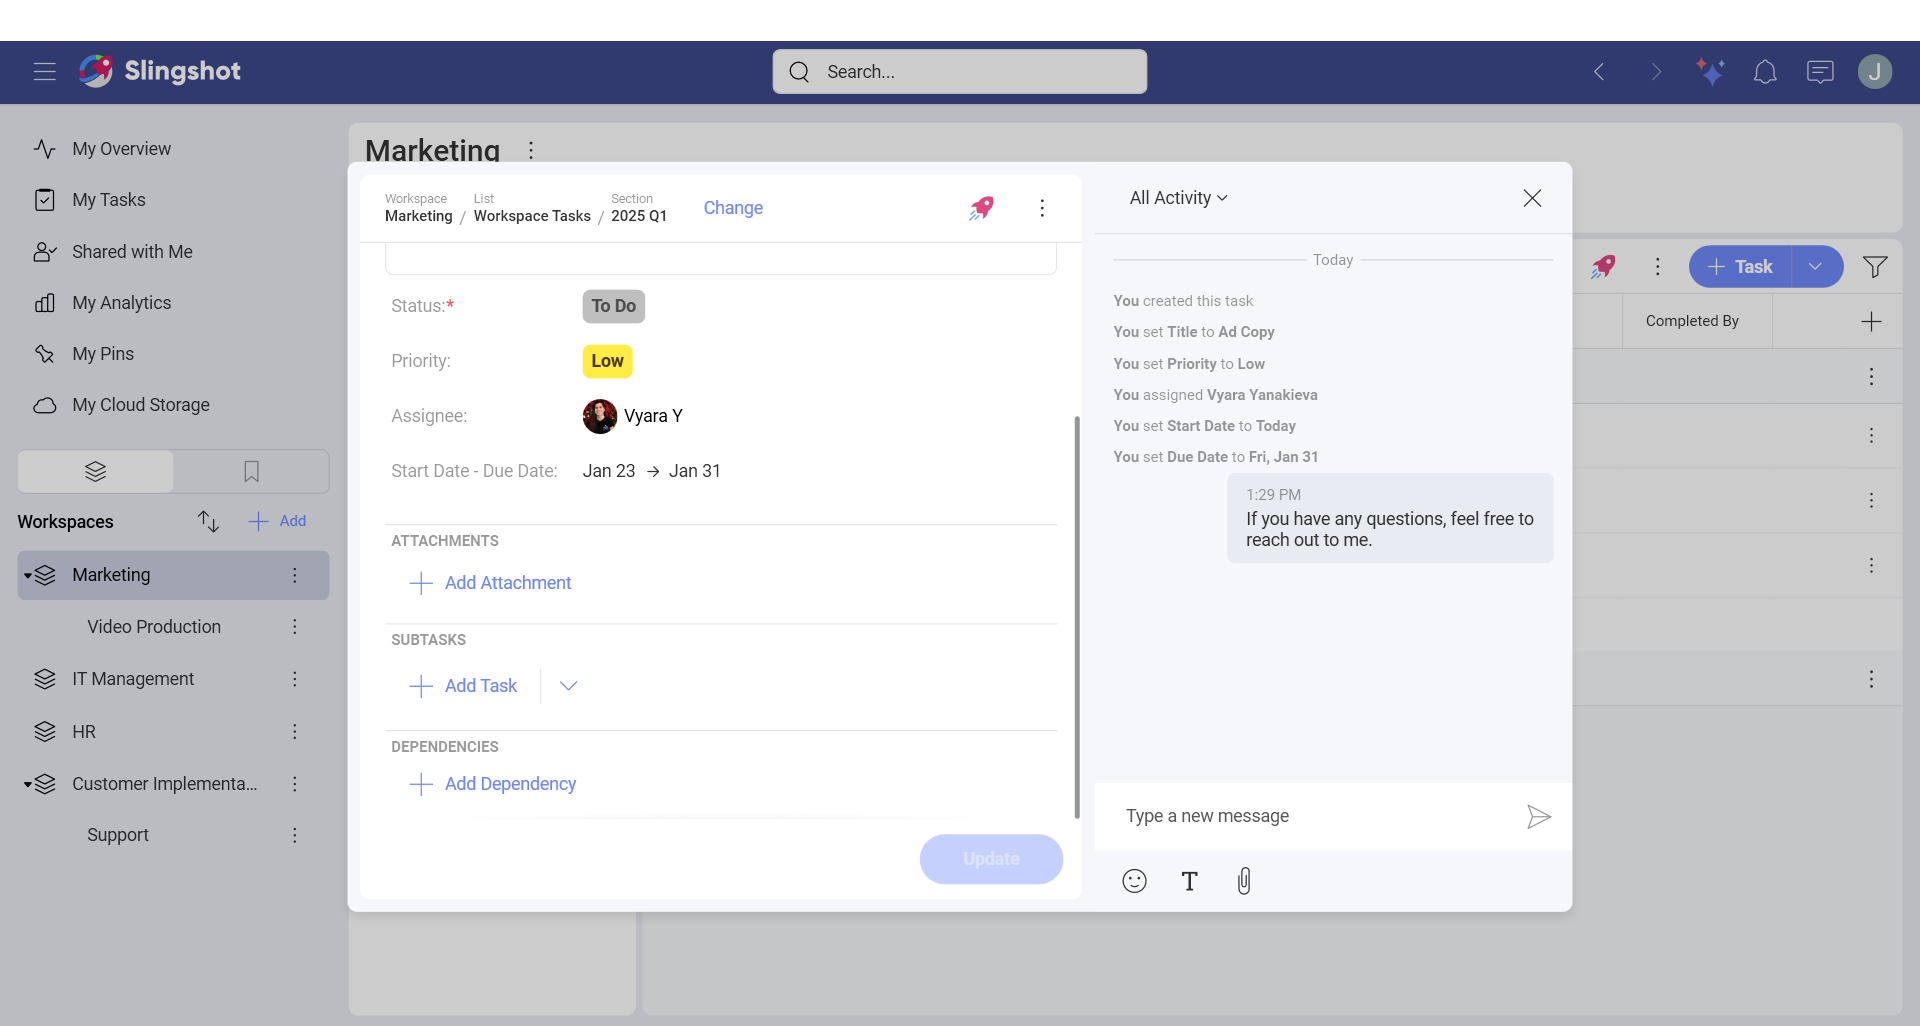Open the AI sparkle assistant icon

(1710, 71)
